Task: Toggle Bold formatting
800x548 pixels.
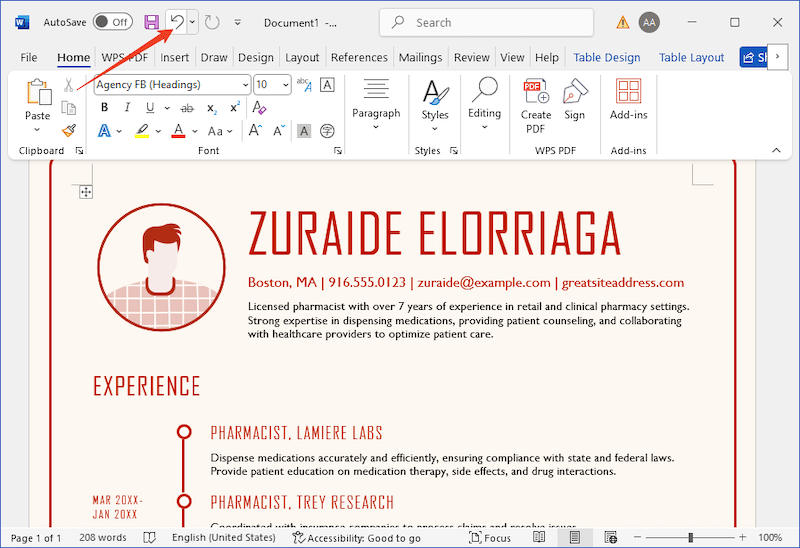Action: [104, 108]
